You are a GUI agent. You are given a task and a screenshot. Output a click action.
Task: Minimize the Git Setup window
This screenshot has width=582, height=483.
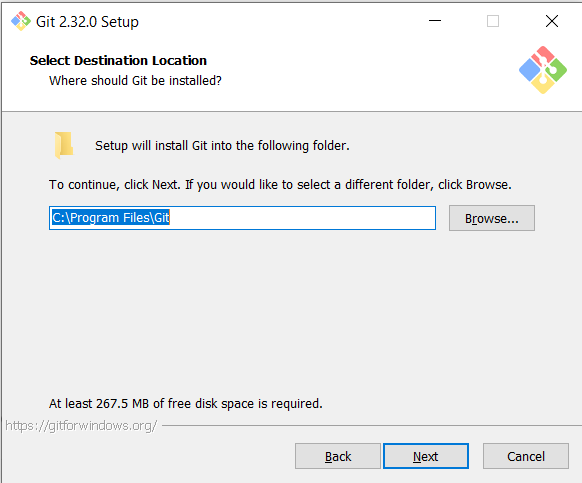pos(435,21)
